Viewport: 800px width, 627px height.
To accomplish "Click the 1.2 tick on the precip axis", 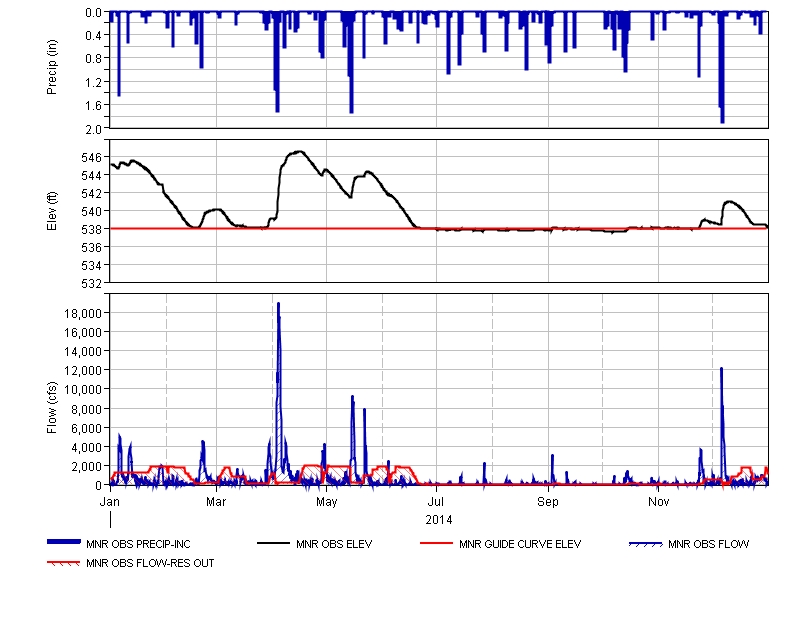I will coord(93,83).
